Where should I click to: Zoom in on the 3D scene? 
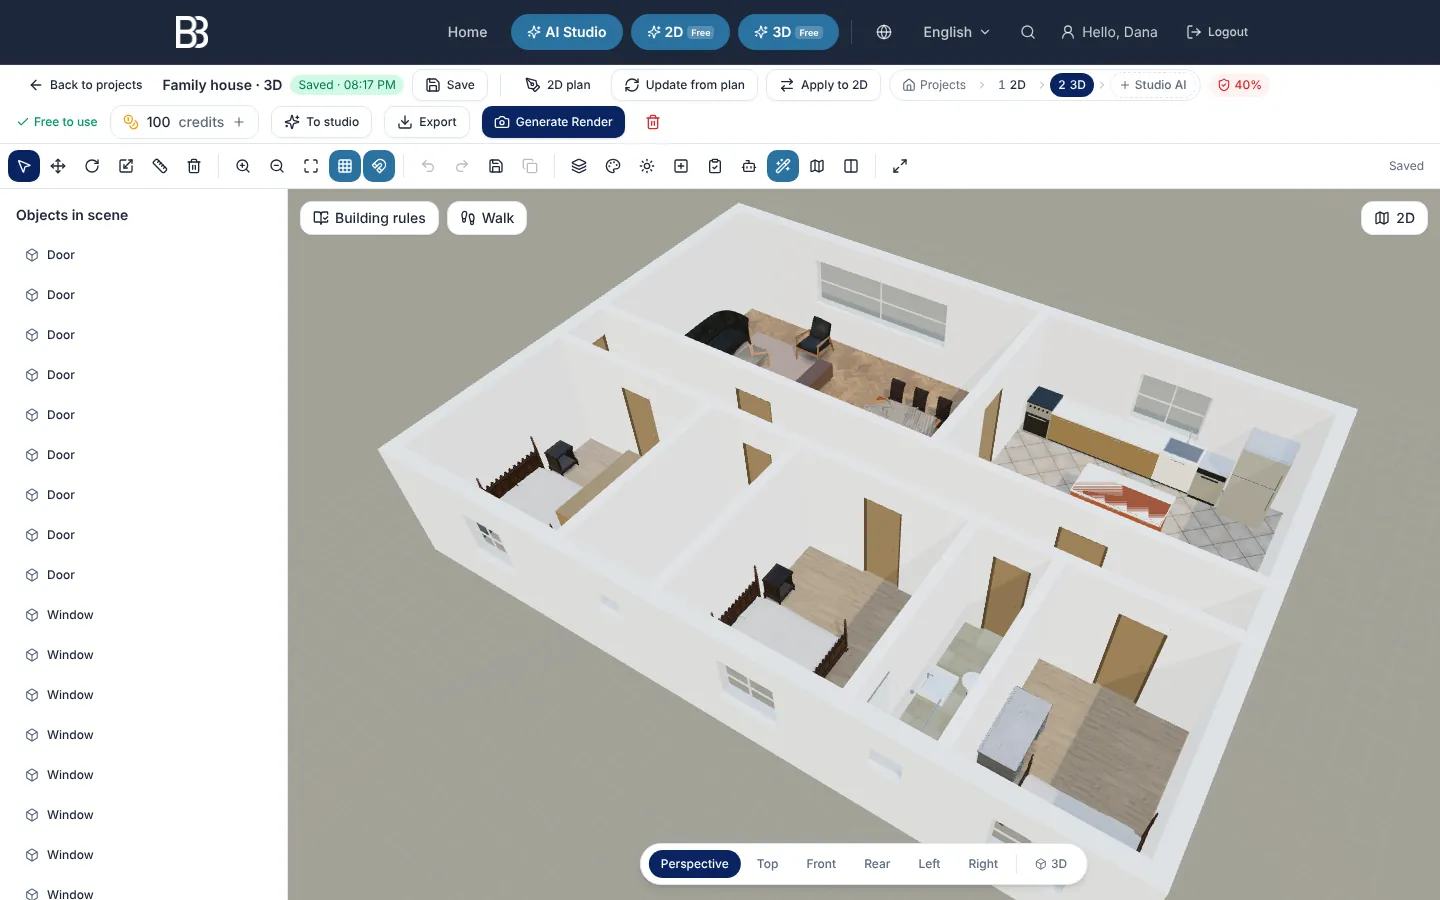click(243, 166)
